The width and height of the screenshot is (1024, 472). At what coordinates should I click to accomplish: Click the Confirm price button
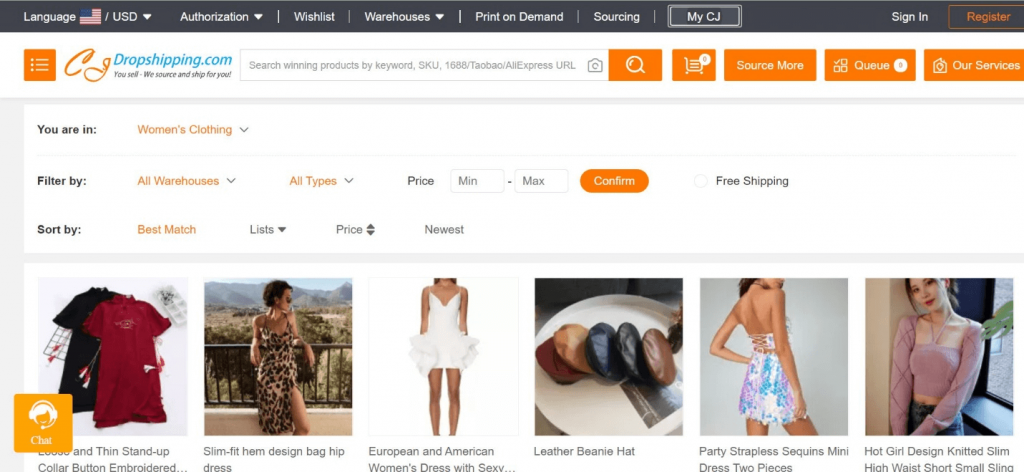pyautogui.click(x=614, y=181)
